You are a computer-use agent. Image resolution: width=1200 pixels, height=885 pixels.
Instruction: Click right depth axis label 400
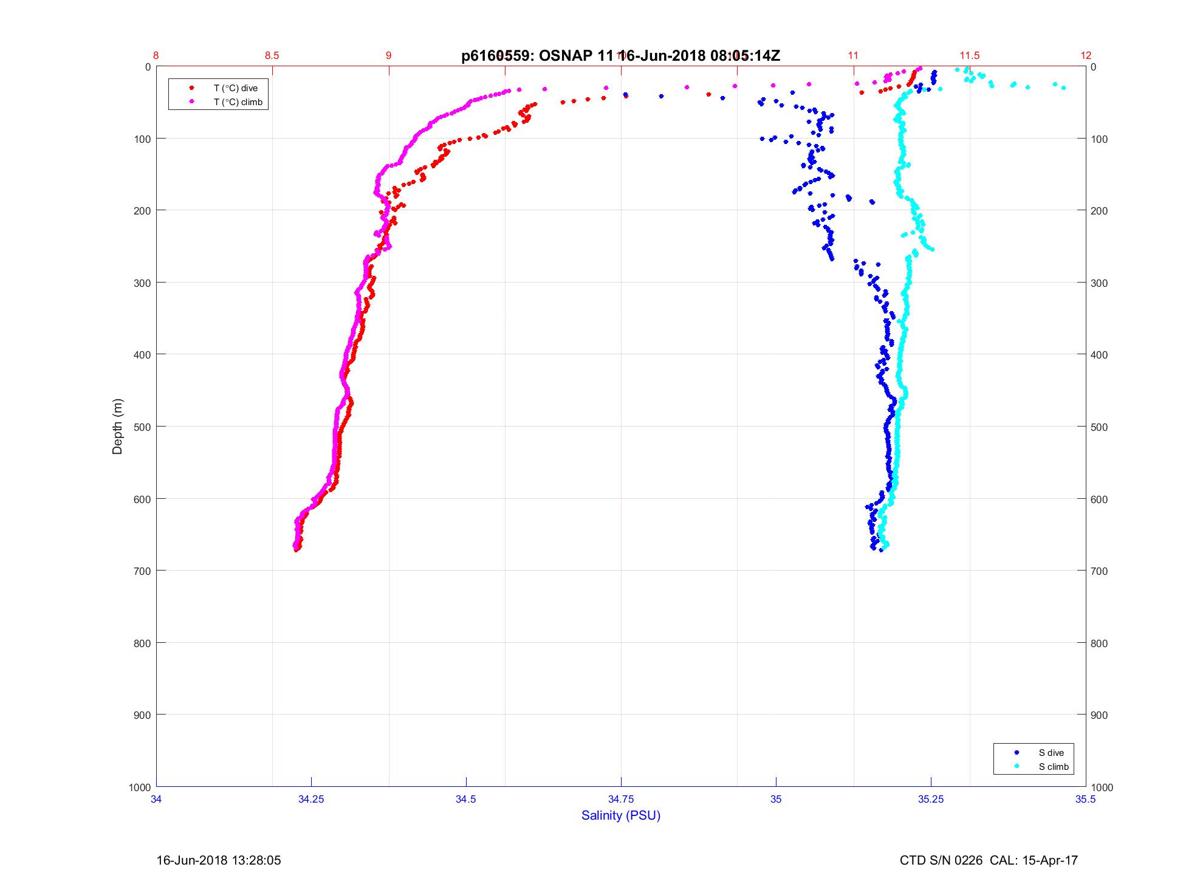click(x=1100, y=355)
